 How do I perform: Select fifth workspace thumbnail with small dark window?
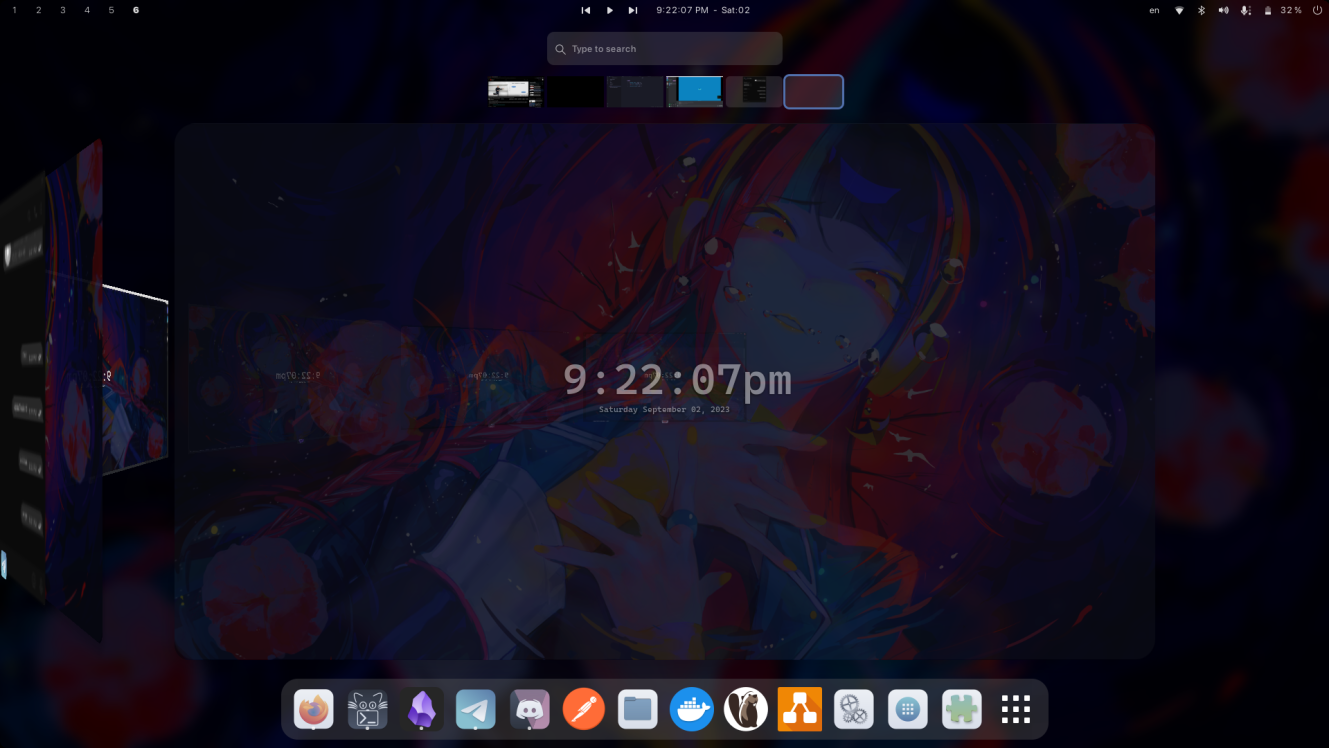(754, 92)
